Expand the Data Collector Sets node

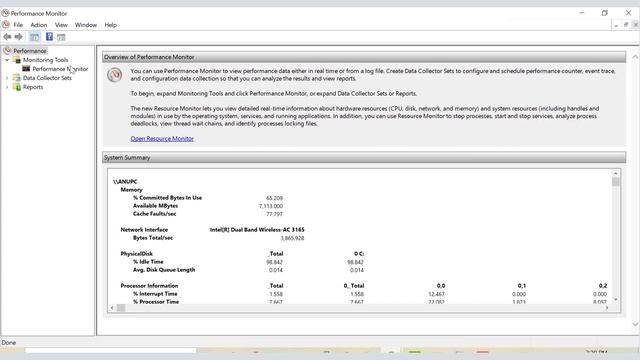point(7,78)
